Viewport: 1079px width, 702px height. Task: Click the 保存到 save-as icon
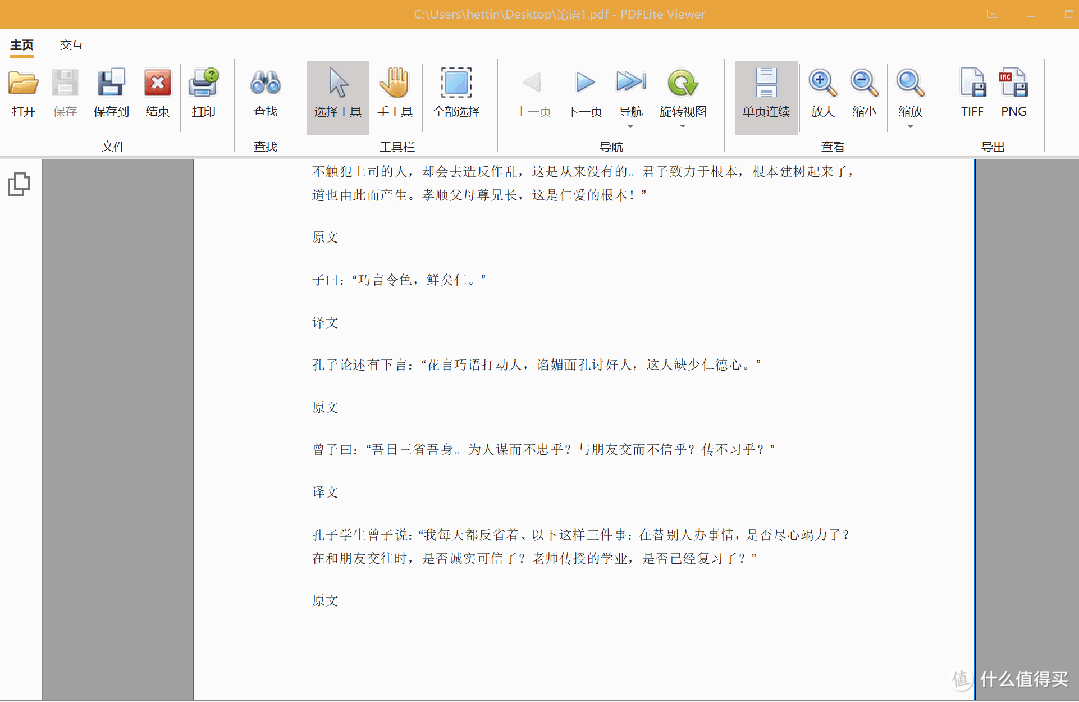pyautogui.click(x=111, y=83)
